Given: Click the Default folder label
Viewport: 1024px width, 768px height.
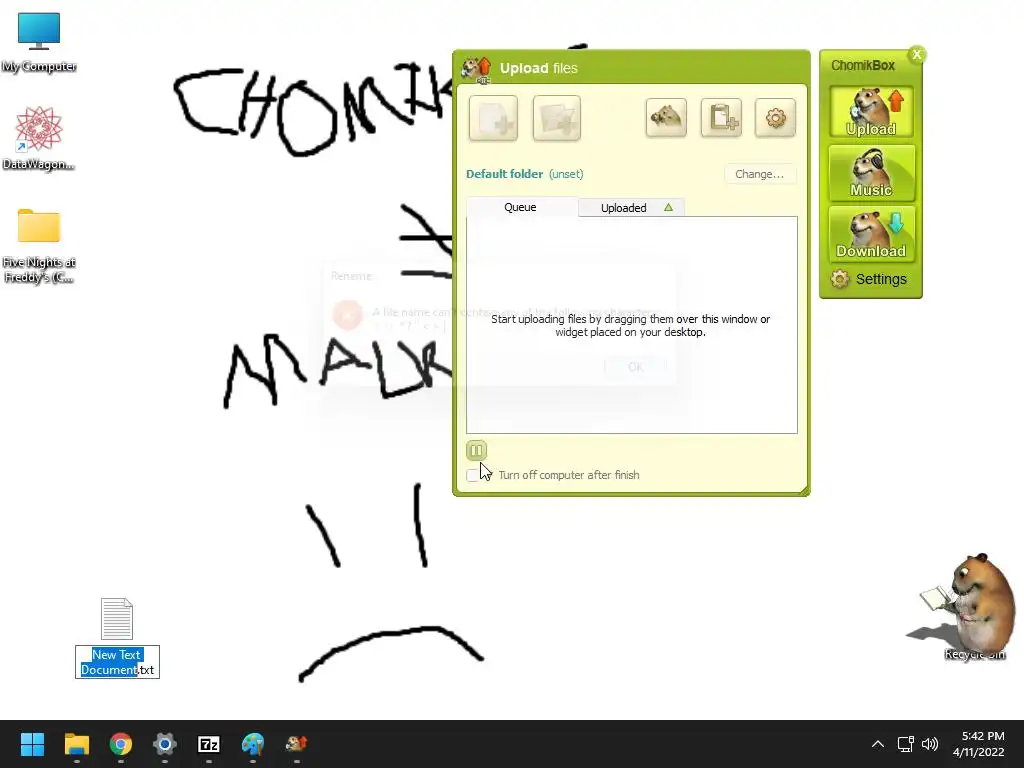Looking at the screenshot, I should point(504,174).
